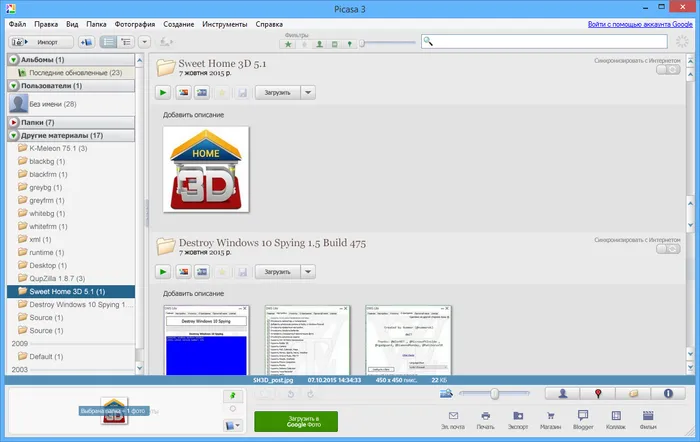Open the Вид menu
Viewport: 700px width, 442px height.
[x=72, y=24]
